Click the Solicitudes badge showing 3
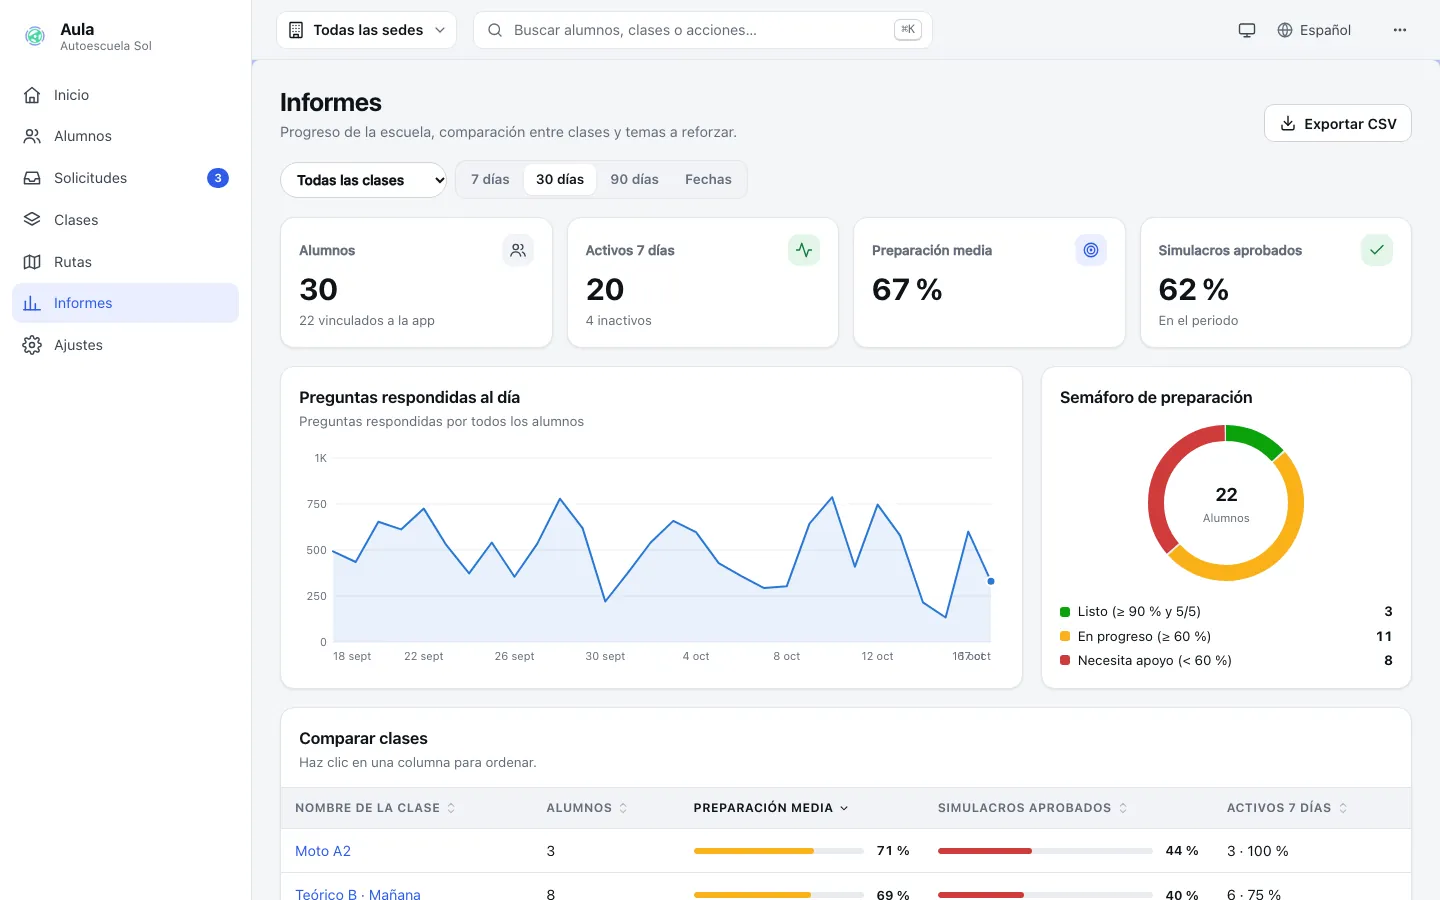The width and height of the screenshot is (1440, 900). (218, 178)
